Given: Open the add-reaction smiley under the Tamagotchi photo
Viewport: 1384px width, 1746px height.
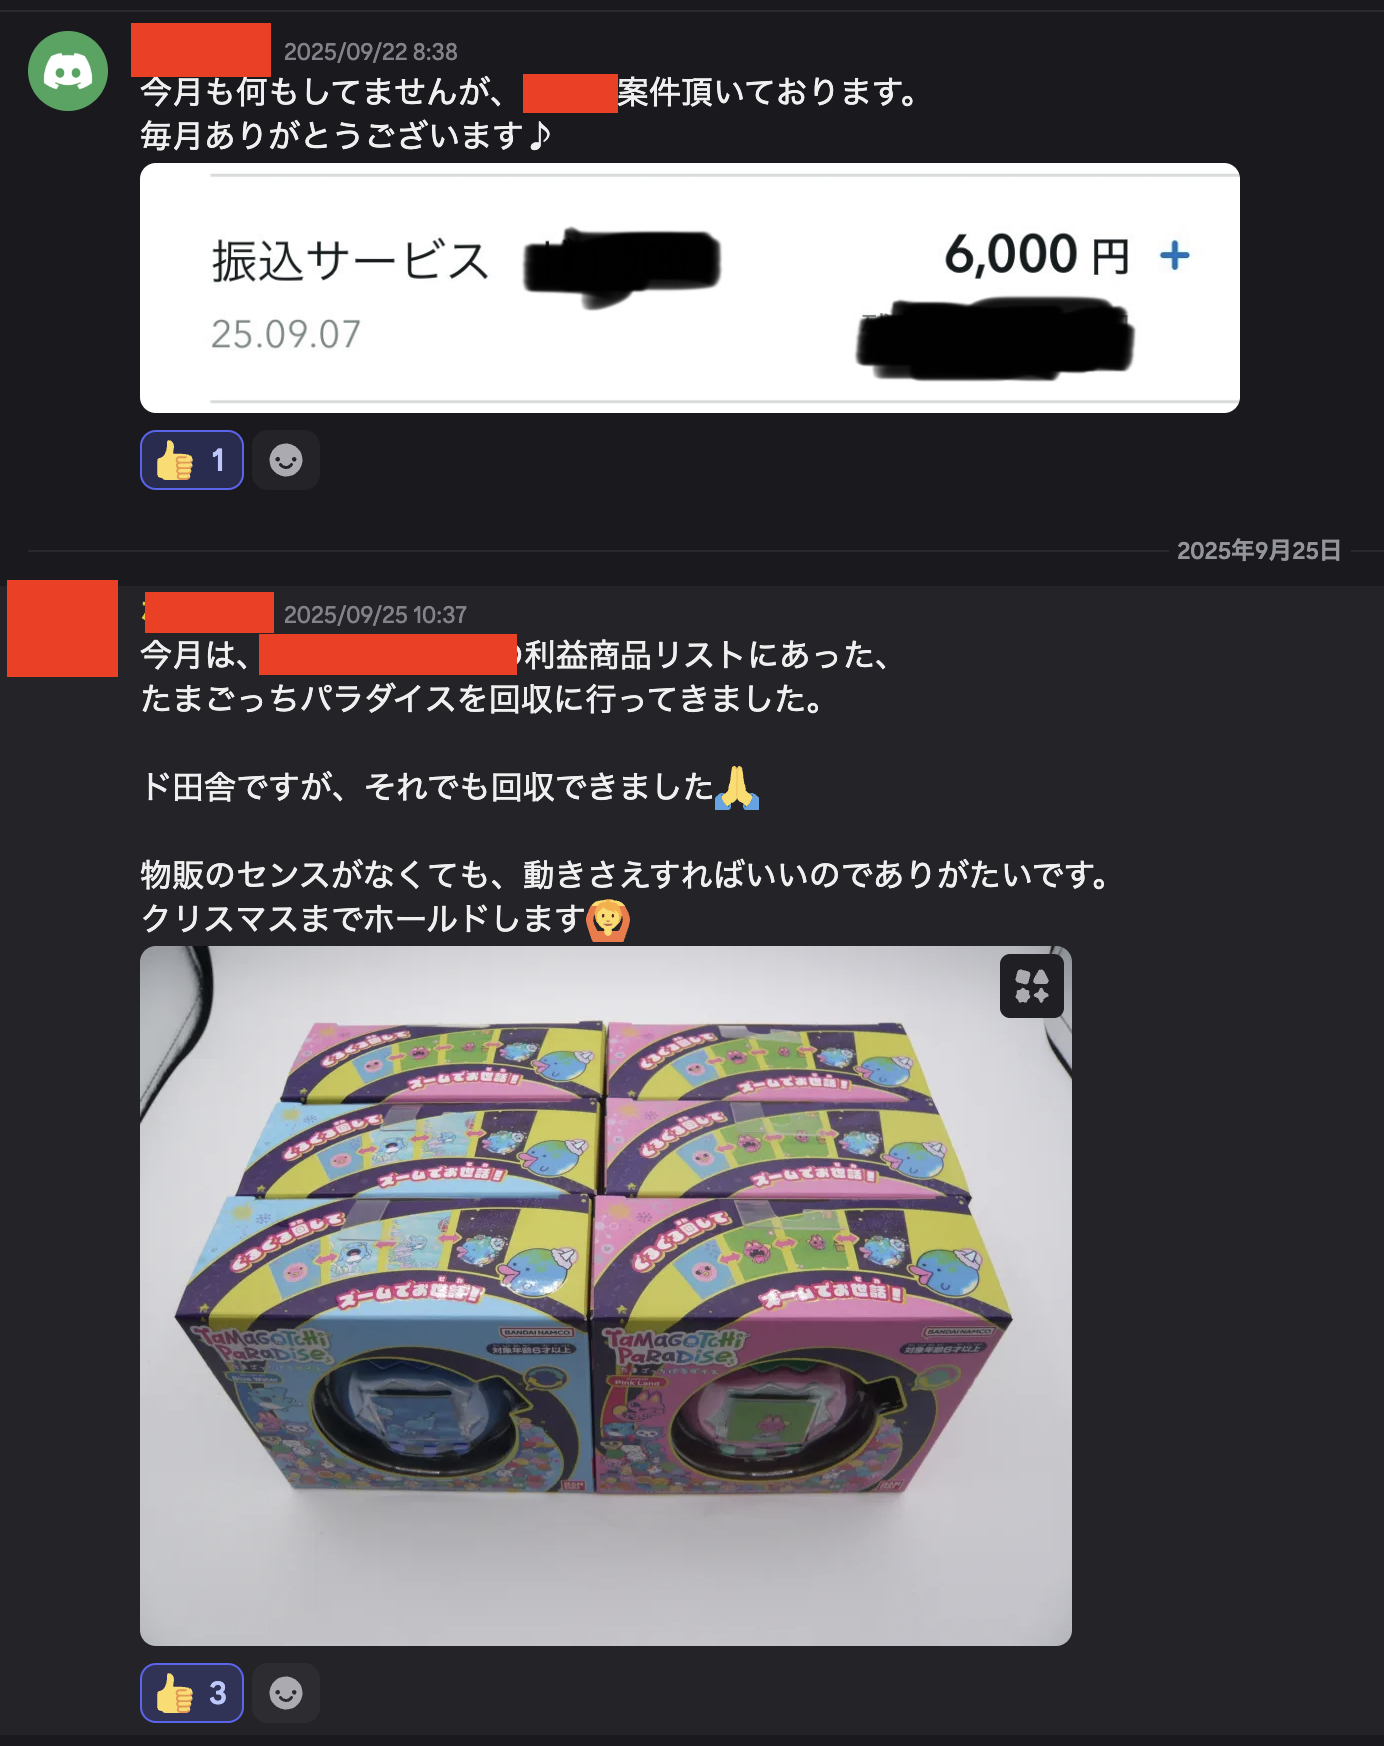Looking at the screenshot, I should [x=286, y=1693].
